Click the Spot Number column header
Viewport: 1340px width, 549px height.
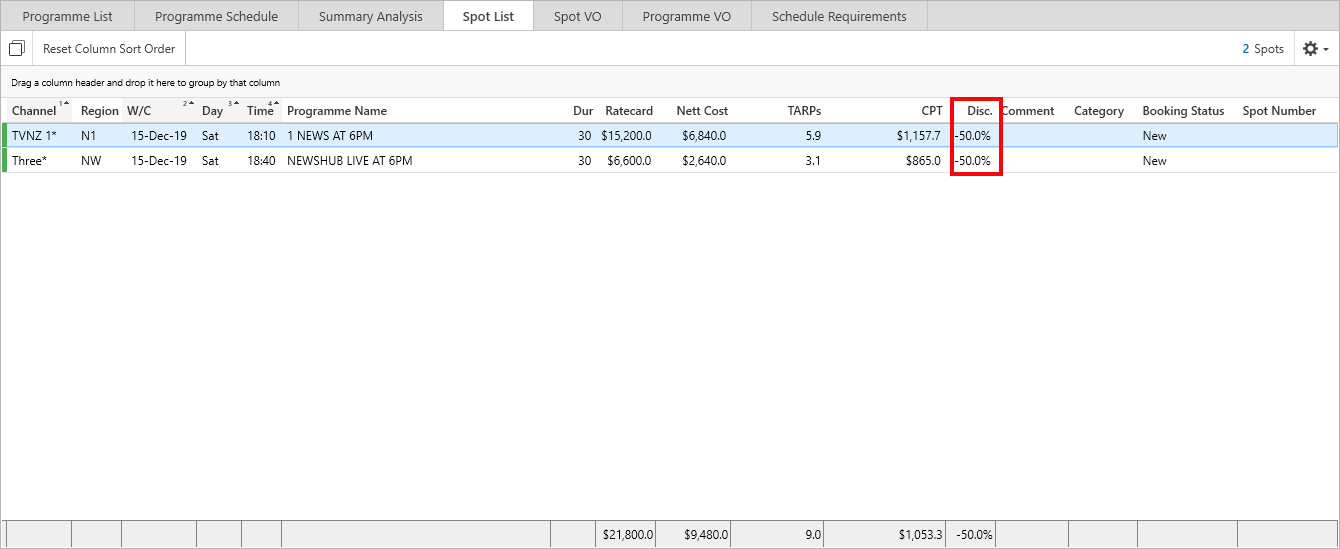coord(1279,111)
